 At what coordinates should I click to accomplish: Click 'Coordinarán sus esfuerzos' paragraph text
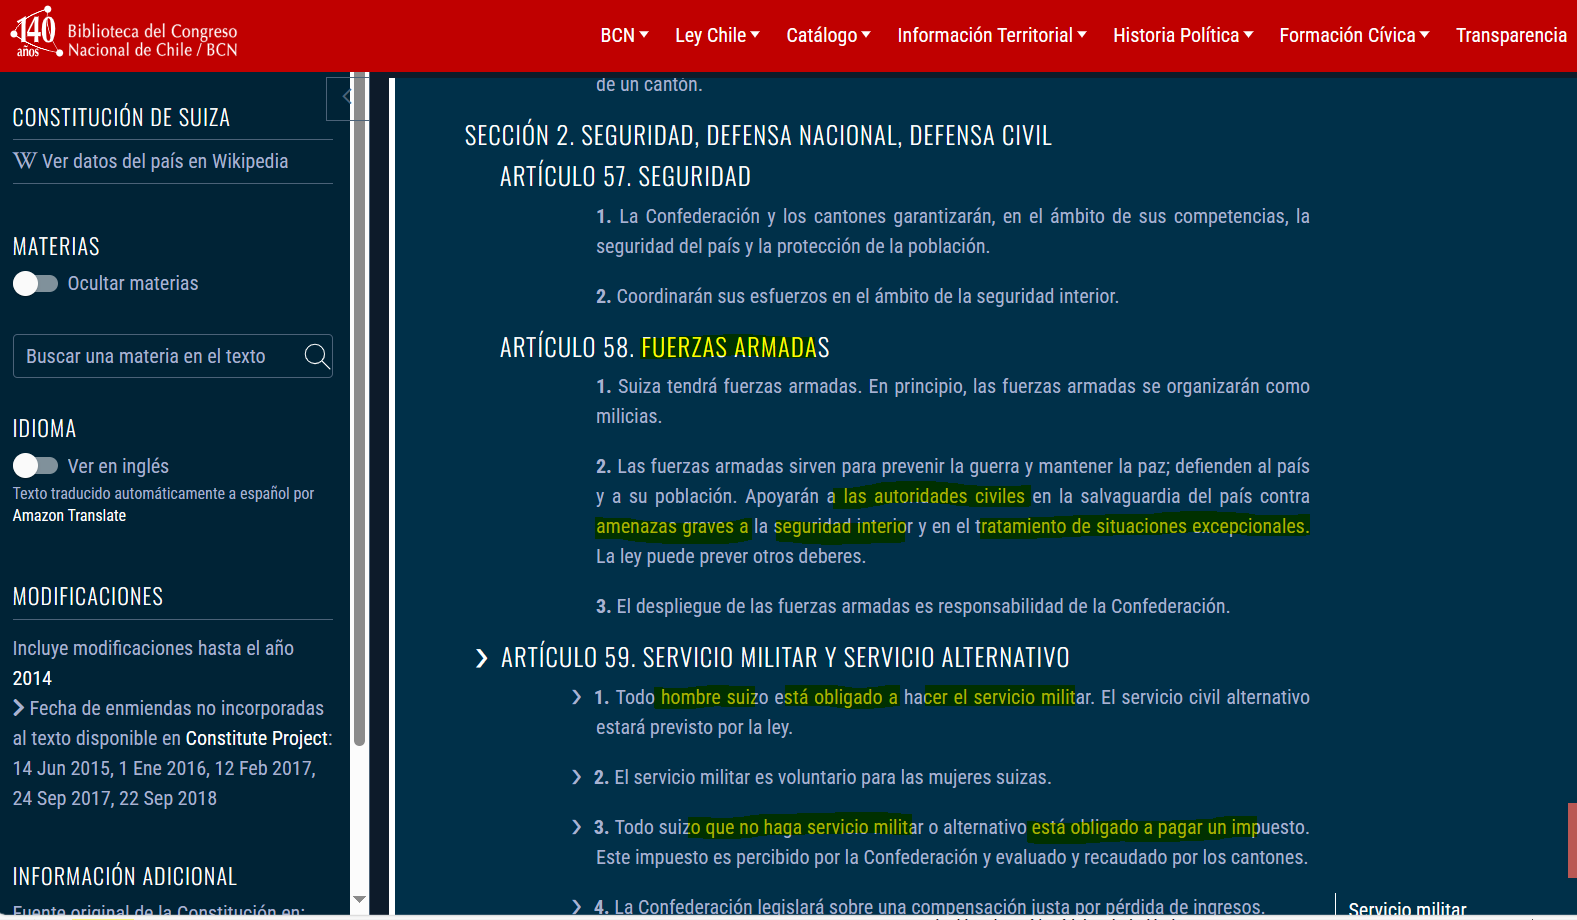tap(857, 296)
